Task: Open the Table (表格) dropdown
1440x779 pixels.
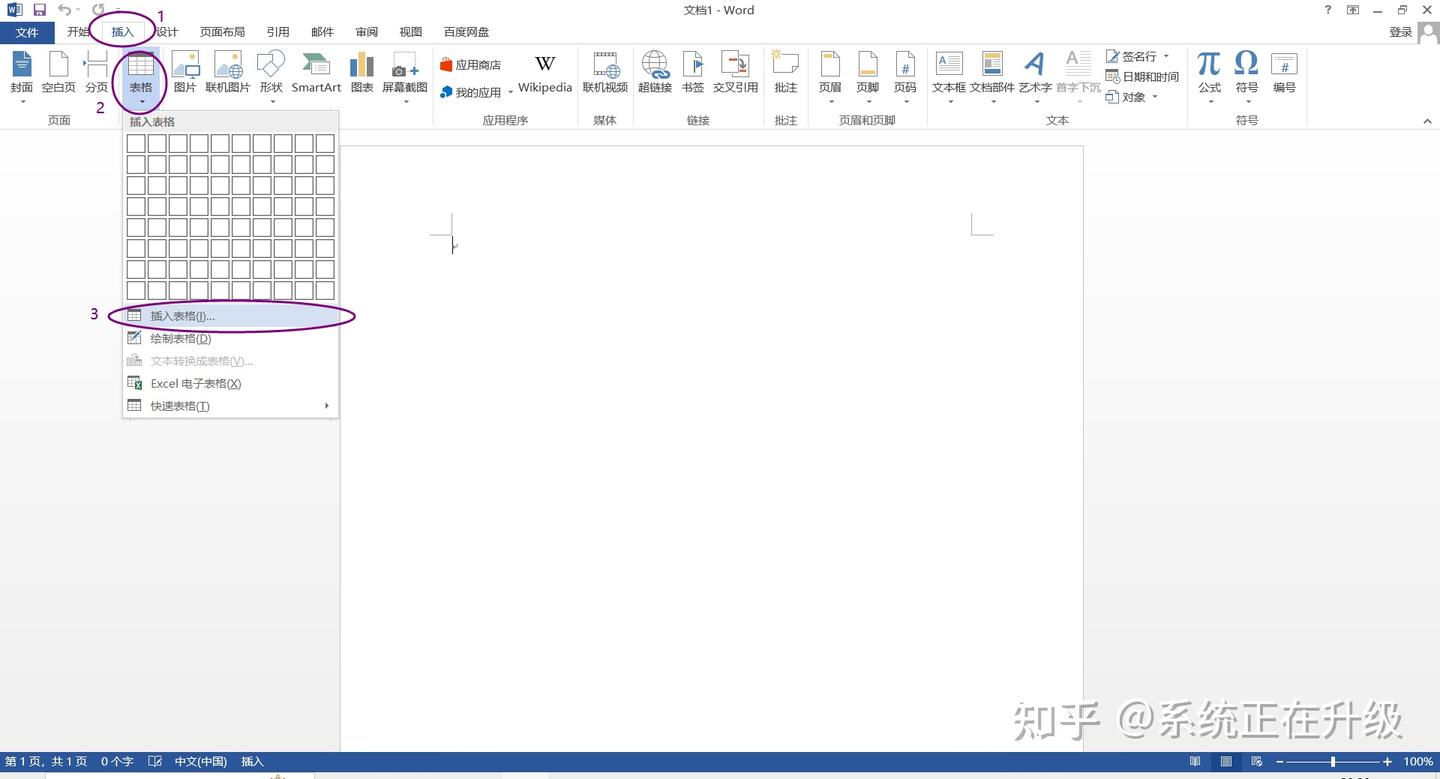Action: pos(141,77)
